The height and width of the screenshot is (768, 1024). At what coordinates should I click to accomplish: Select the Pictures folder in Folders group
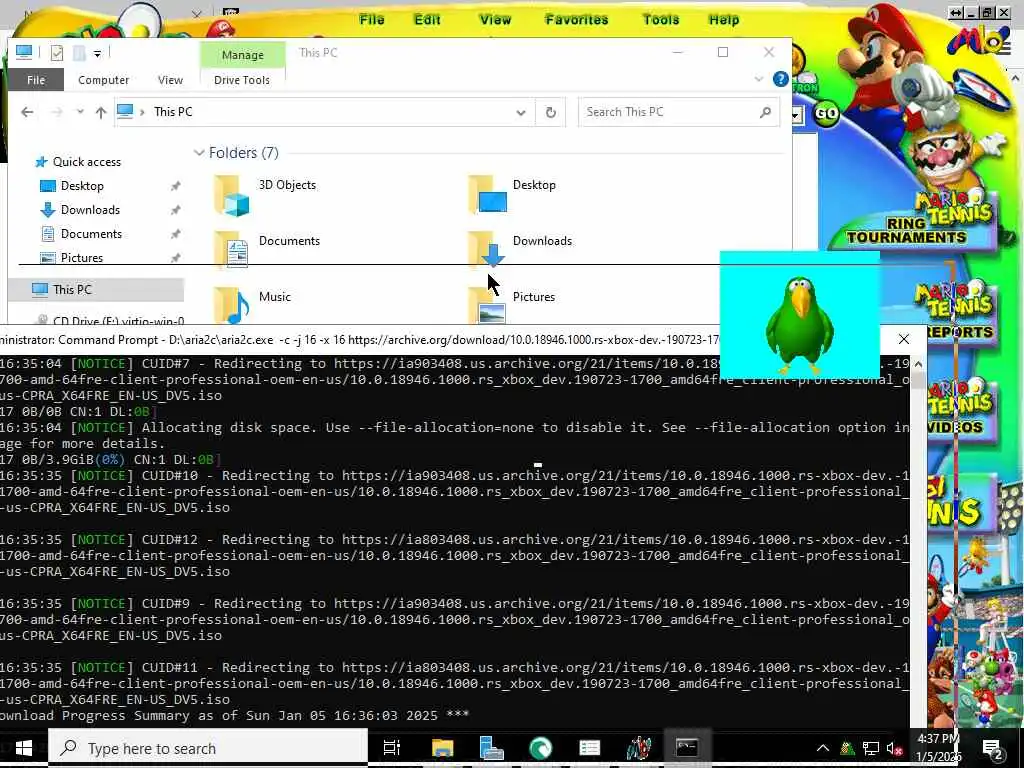[x=513, y=305]
